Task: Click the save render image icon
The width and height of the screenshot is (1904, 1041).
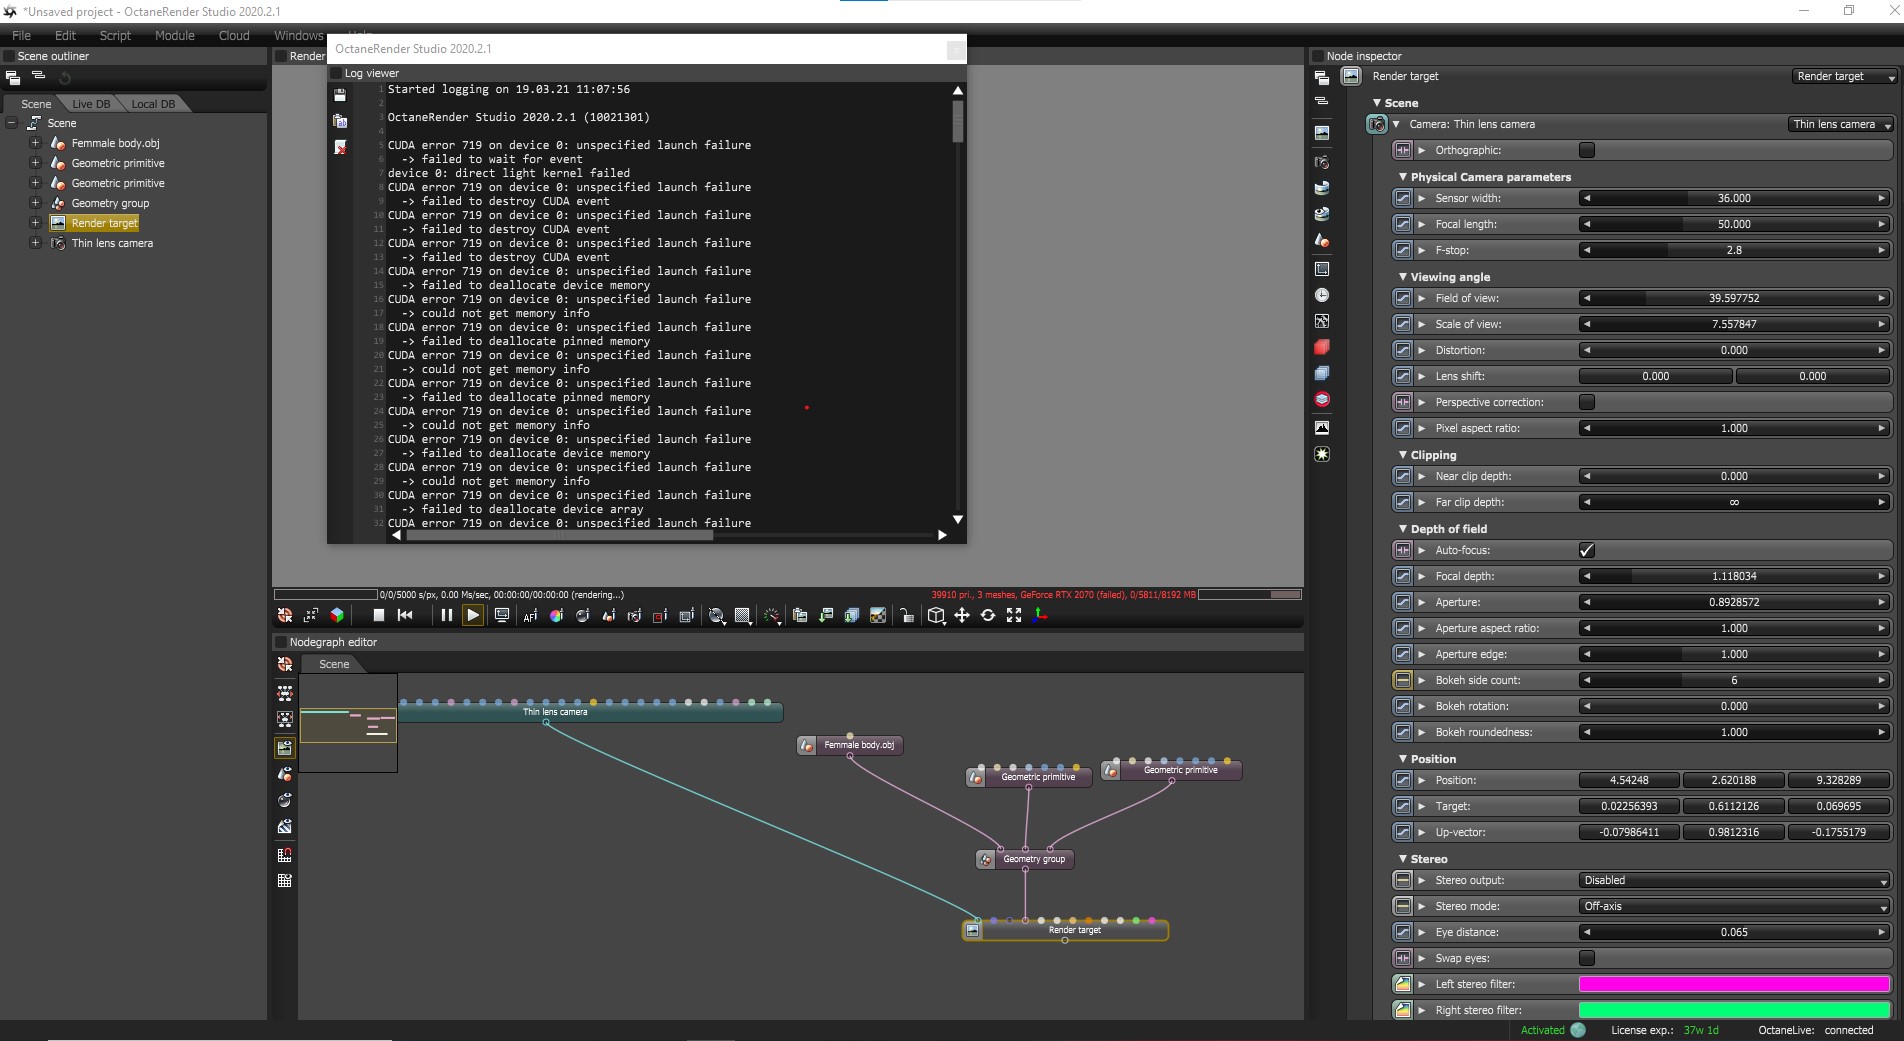Action: point(826,616)
